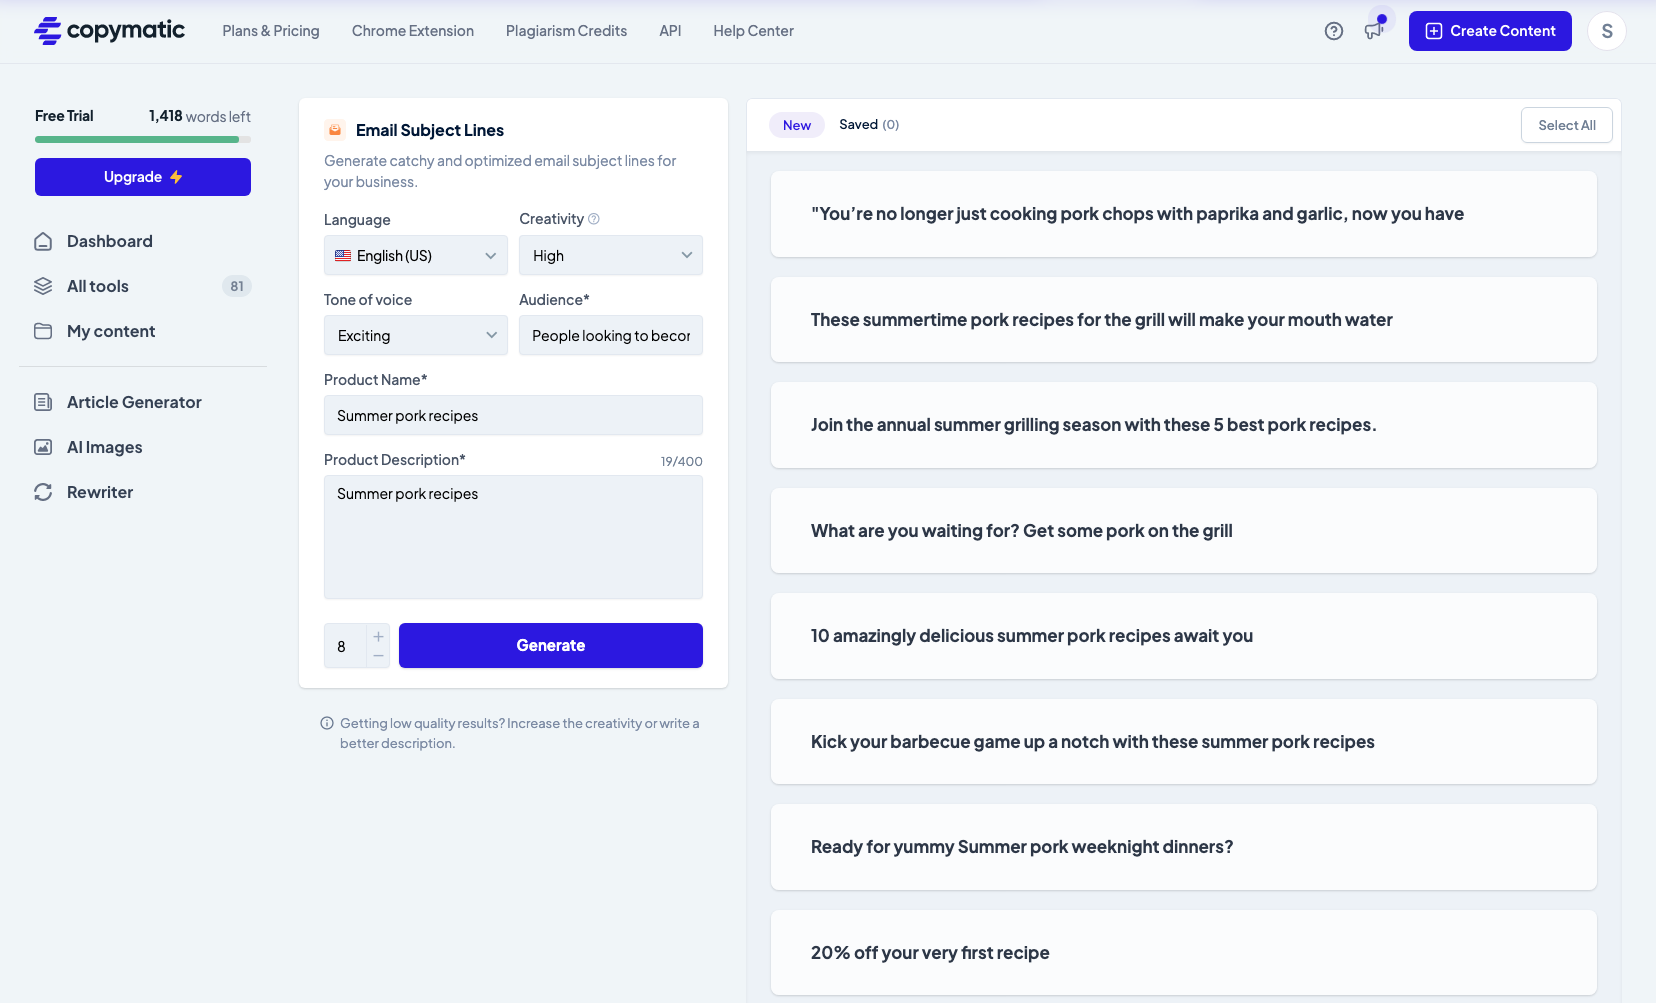
Task: Open the Creativity dropdown set to High
Action: click(x=611, y=255)
